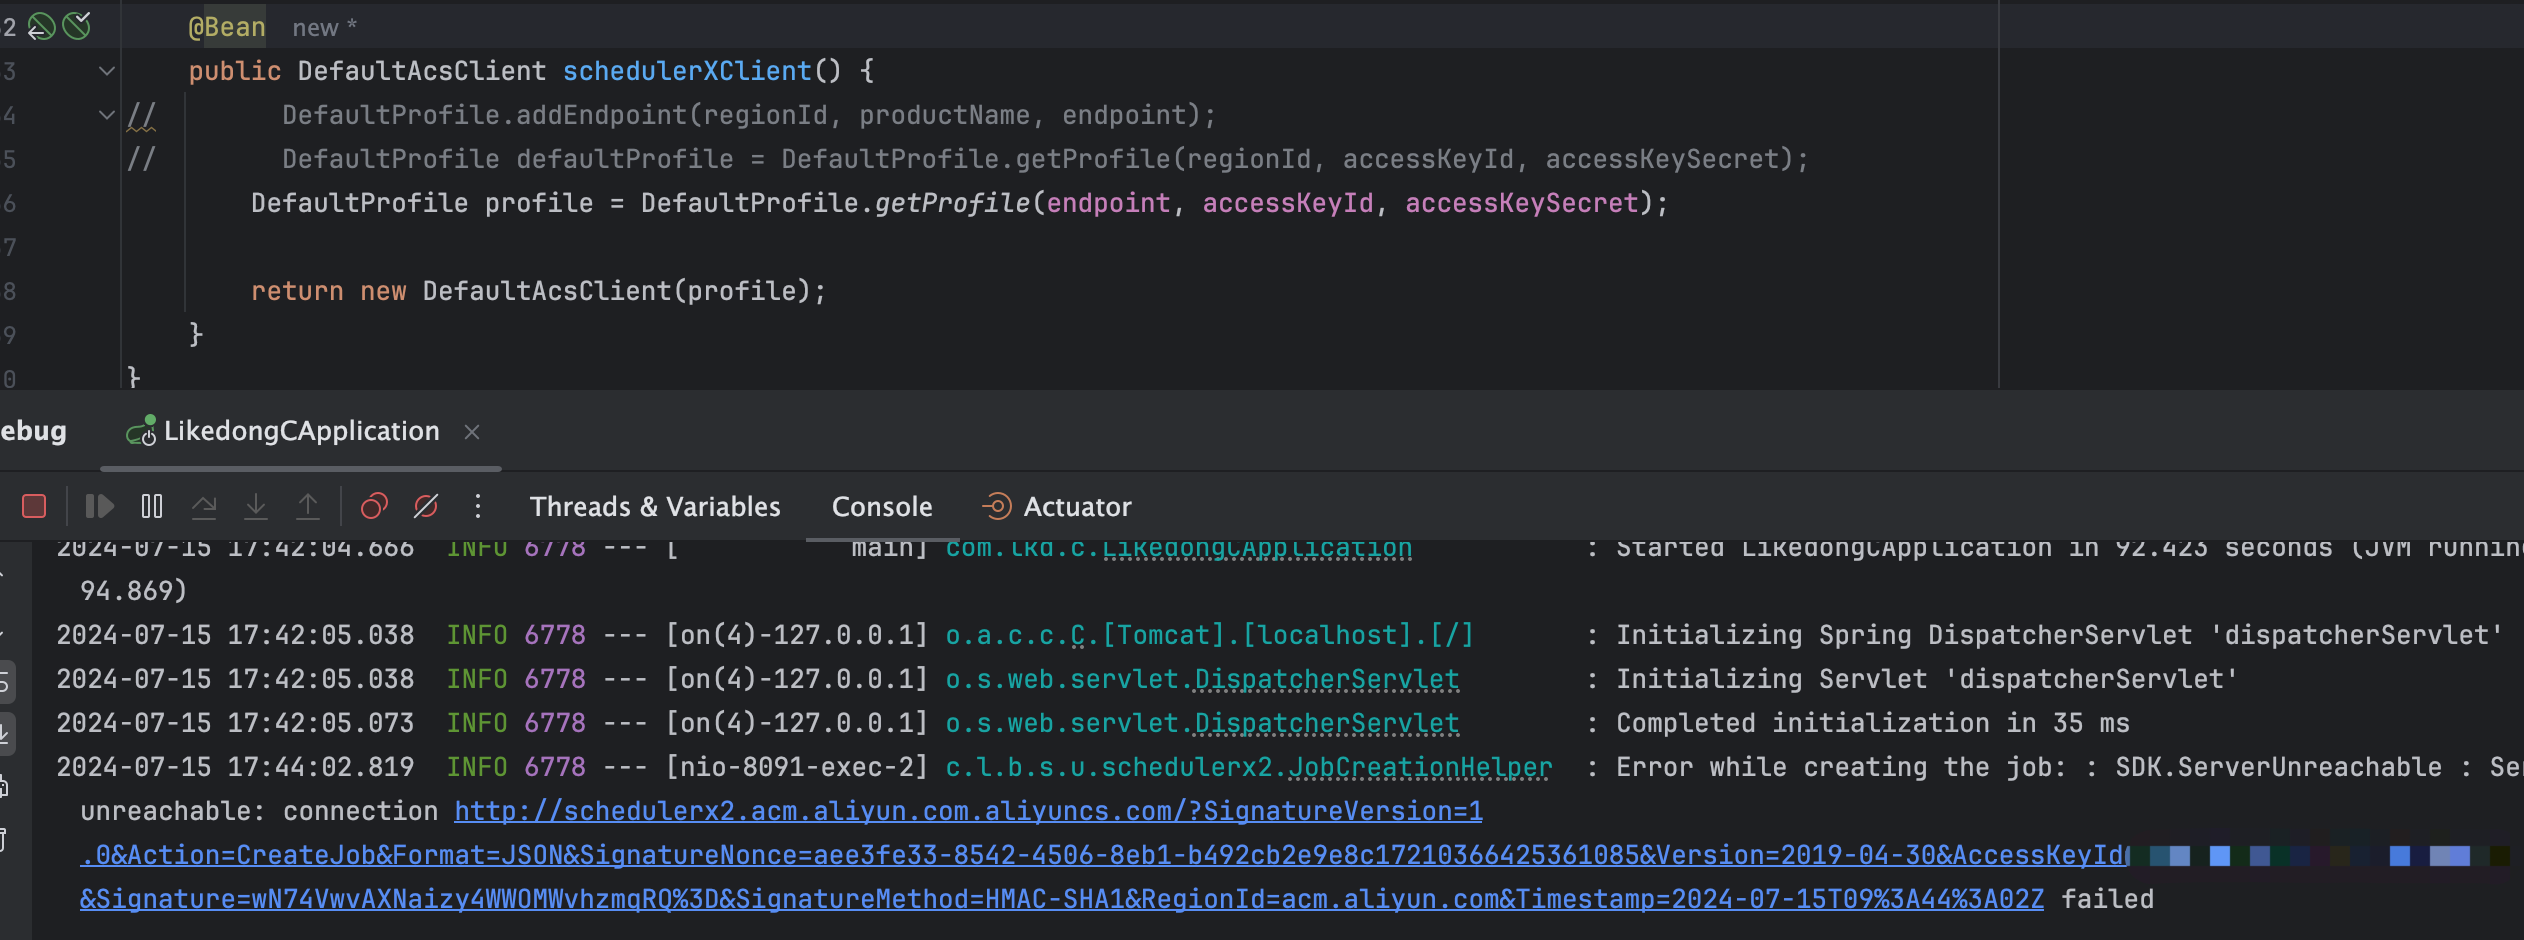Open the DispatcherServlet link in the 17:42:05.073 row
This screenshot has width=2524, height=940.
(x=1327, y=723)
